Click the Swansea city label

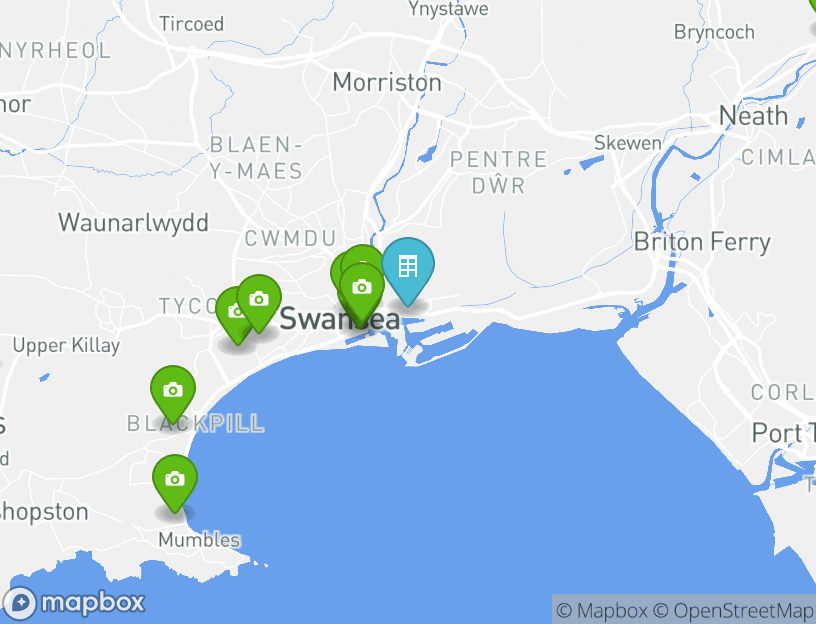340,319
